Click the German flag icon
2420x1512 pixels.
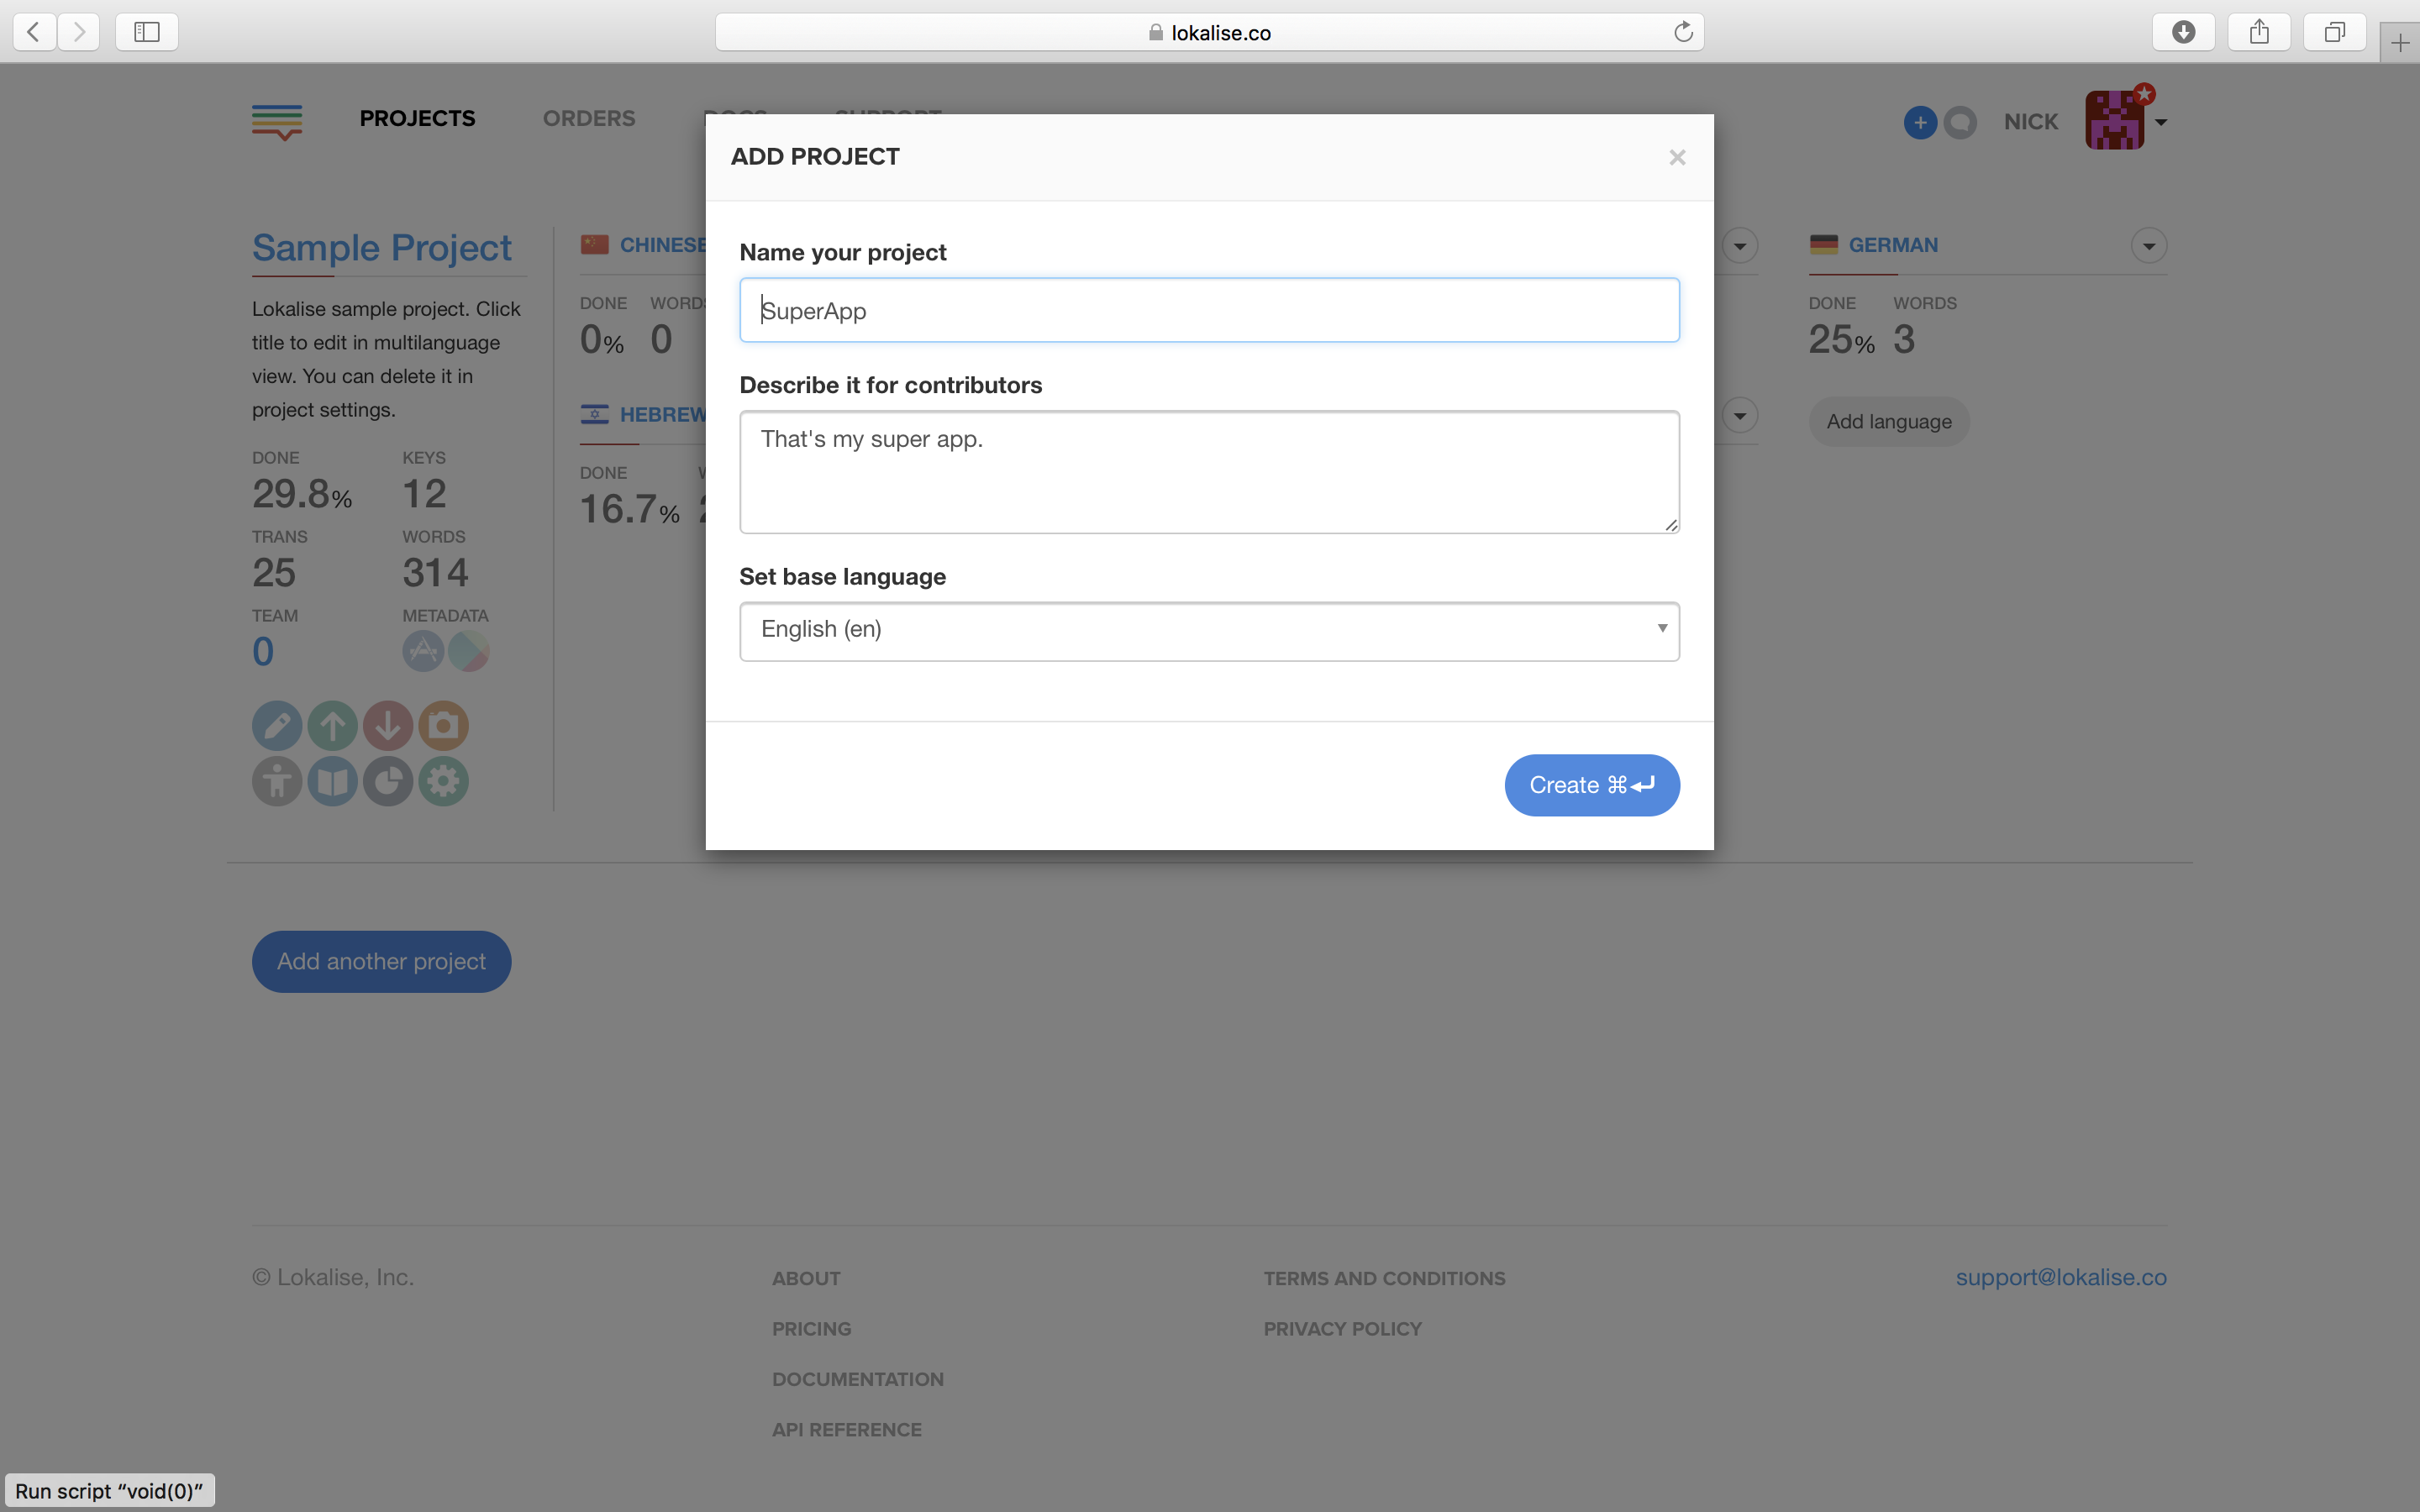click(1823, 244)
